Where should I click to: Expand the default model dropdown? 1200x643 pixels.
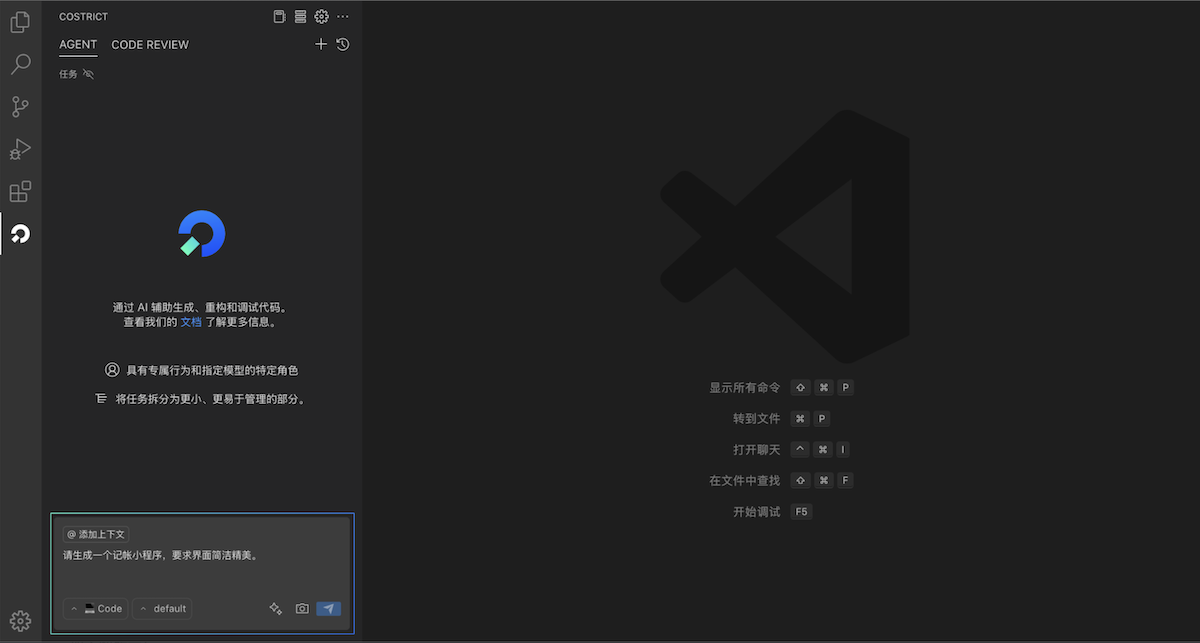pyautogui.click(x=162, y=608)
